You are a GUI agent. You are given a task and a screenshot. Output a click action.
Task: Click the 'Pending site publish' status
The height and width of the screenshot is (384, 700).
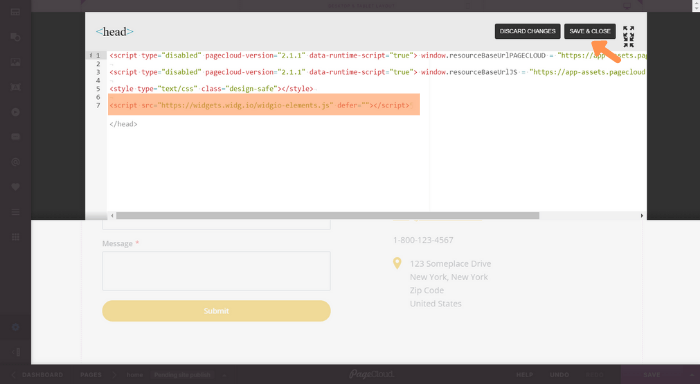pyautogui.click(x=182, y=375)
